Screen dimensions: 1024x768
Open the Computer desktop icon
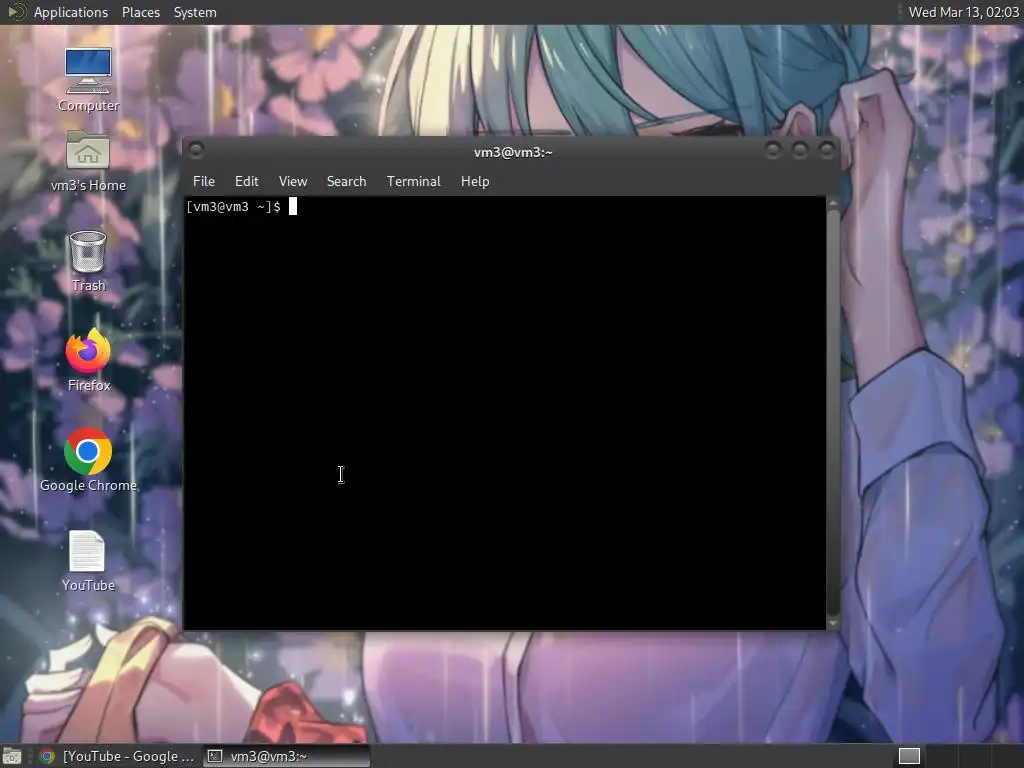[x=88, y=79]
